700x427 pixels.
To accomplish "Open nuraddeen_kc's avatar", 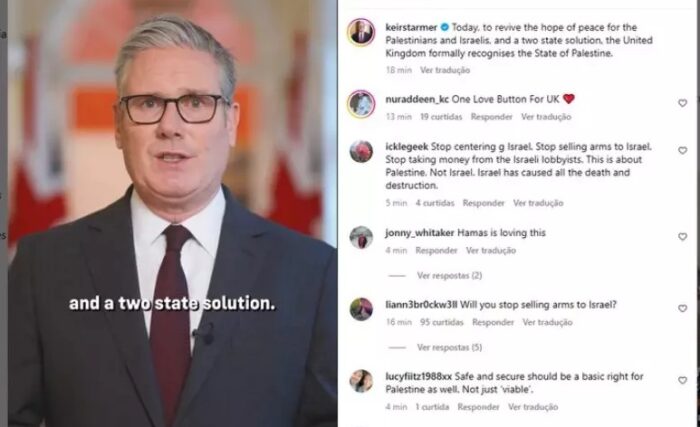I will [361, 104].
